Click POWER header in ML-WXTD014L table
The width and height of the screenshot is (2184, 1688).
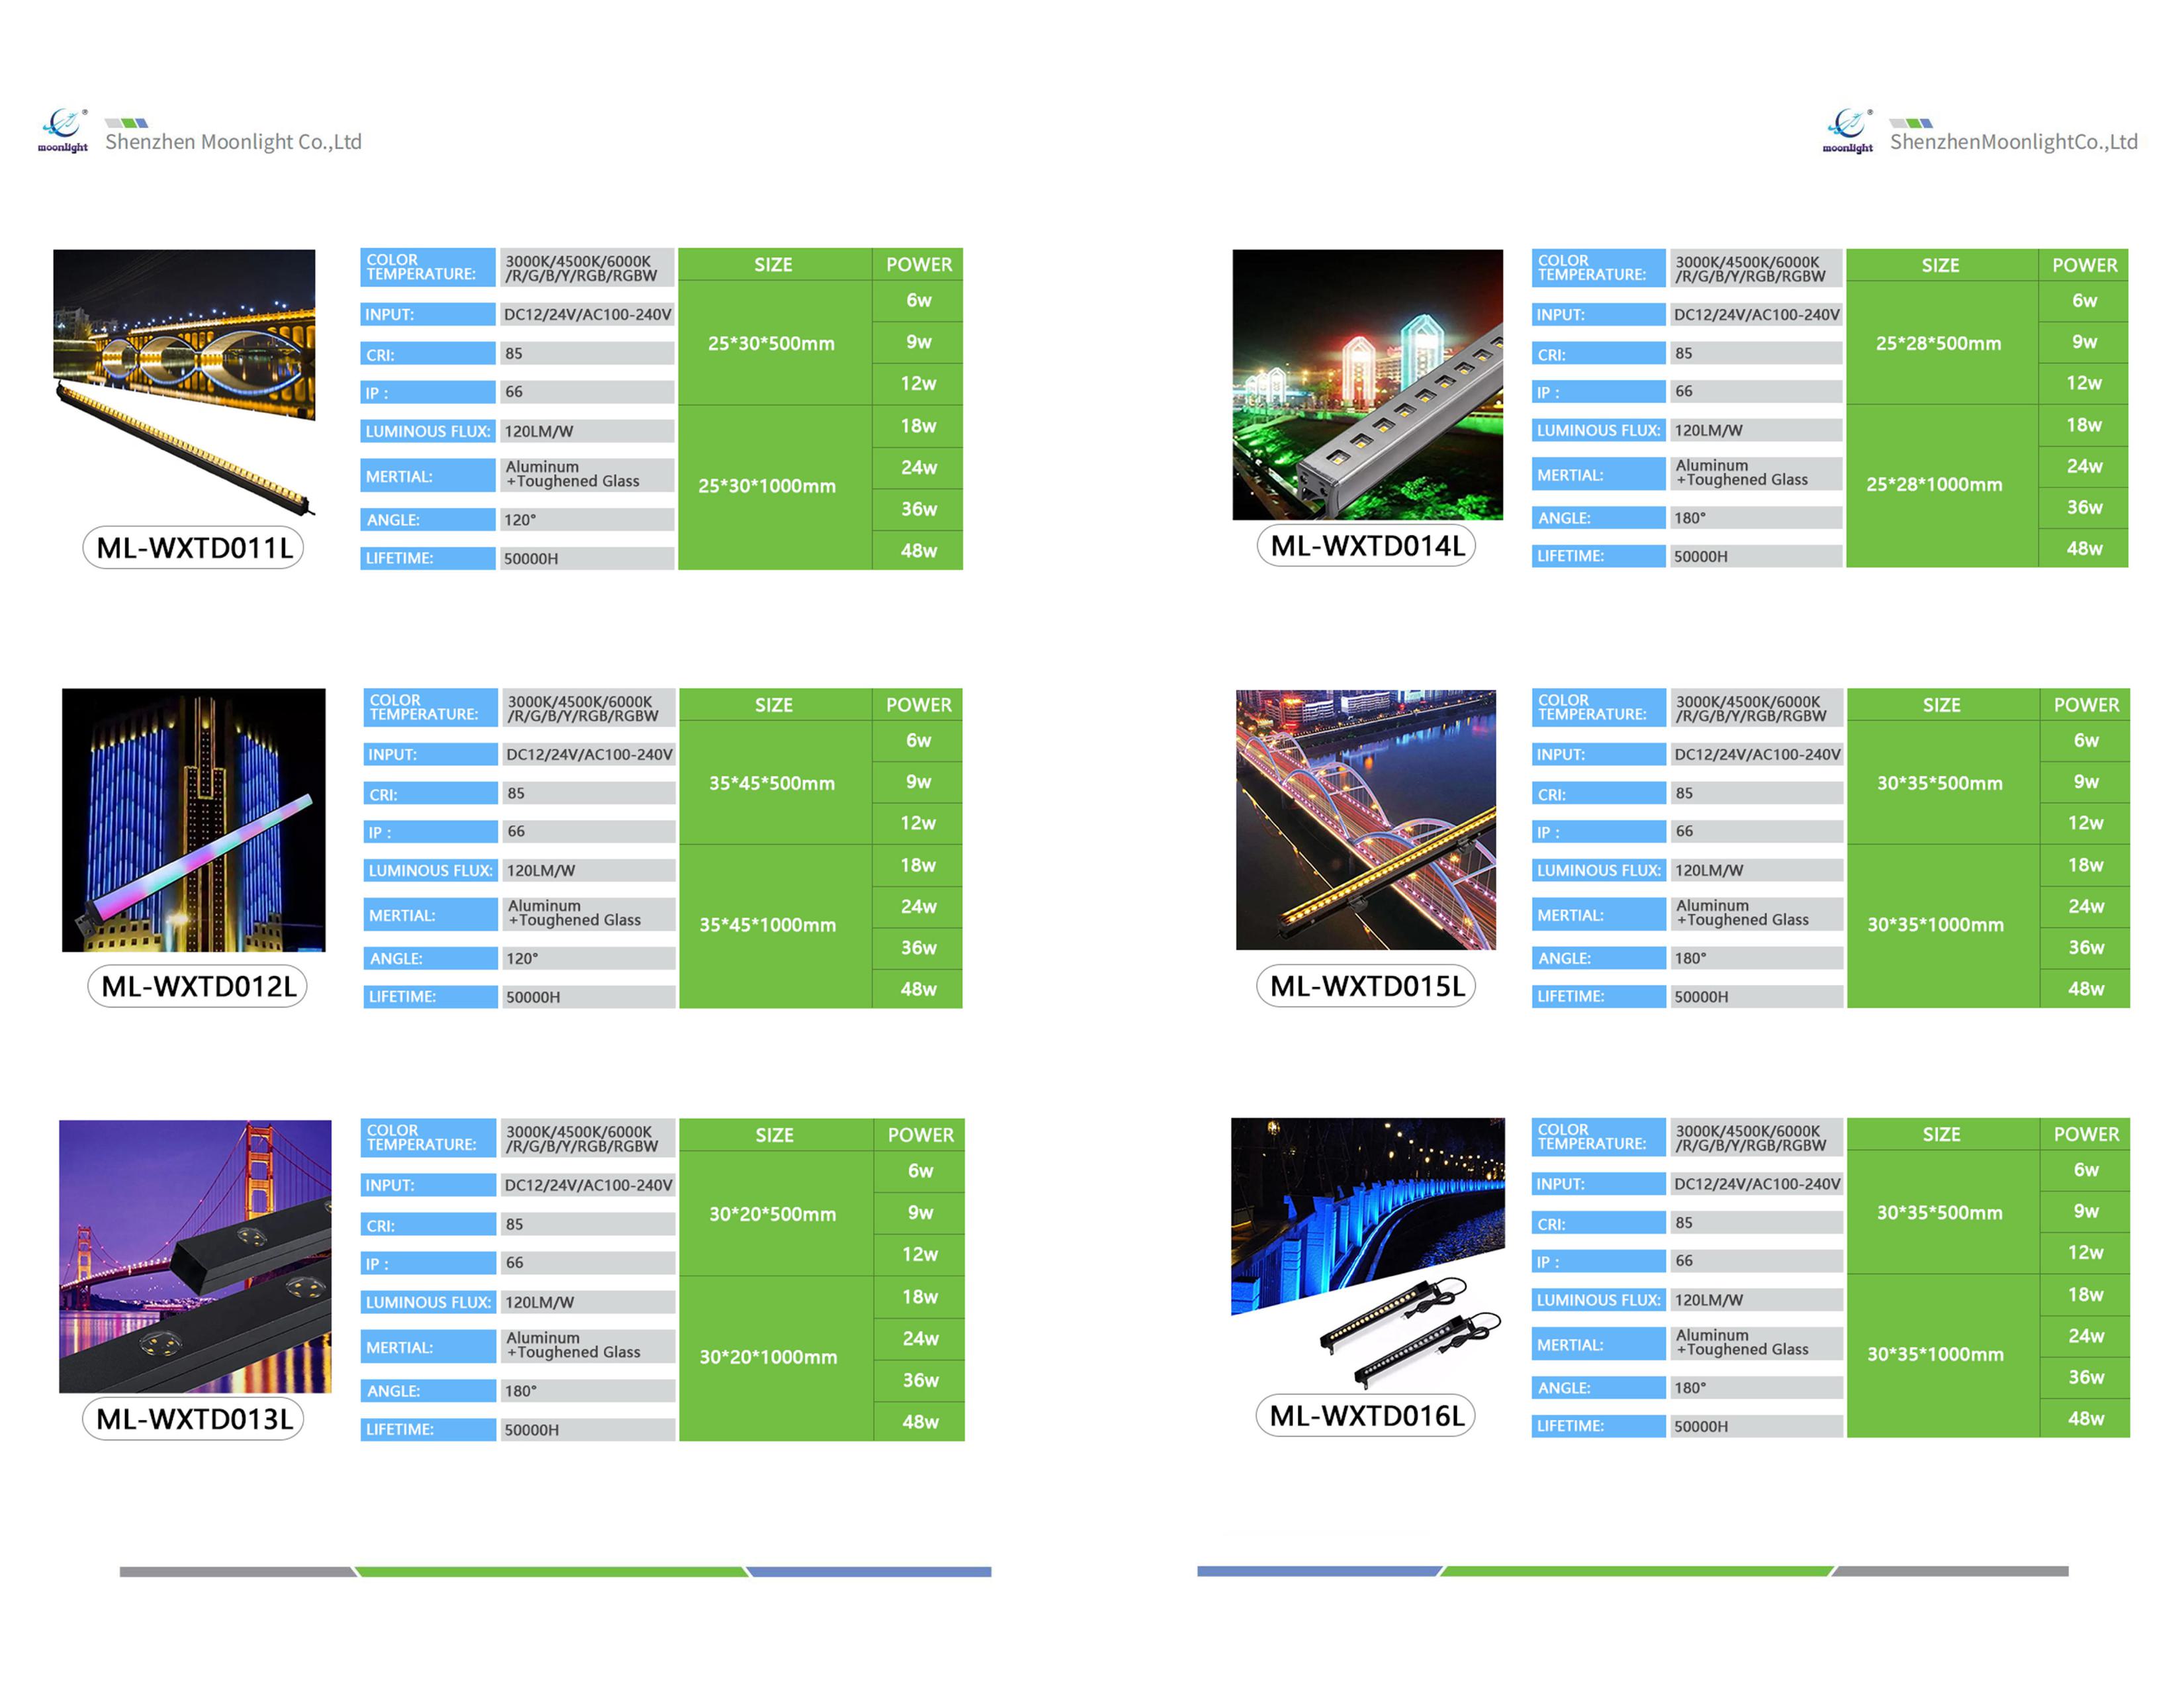2084,265
